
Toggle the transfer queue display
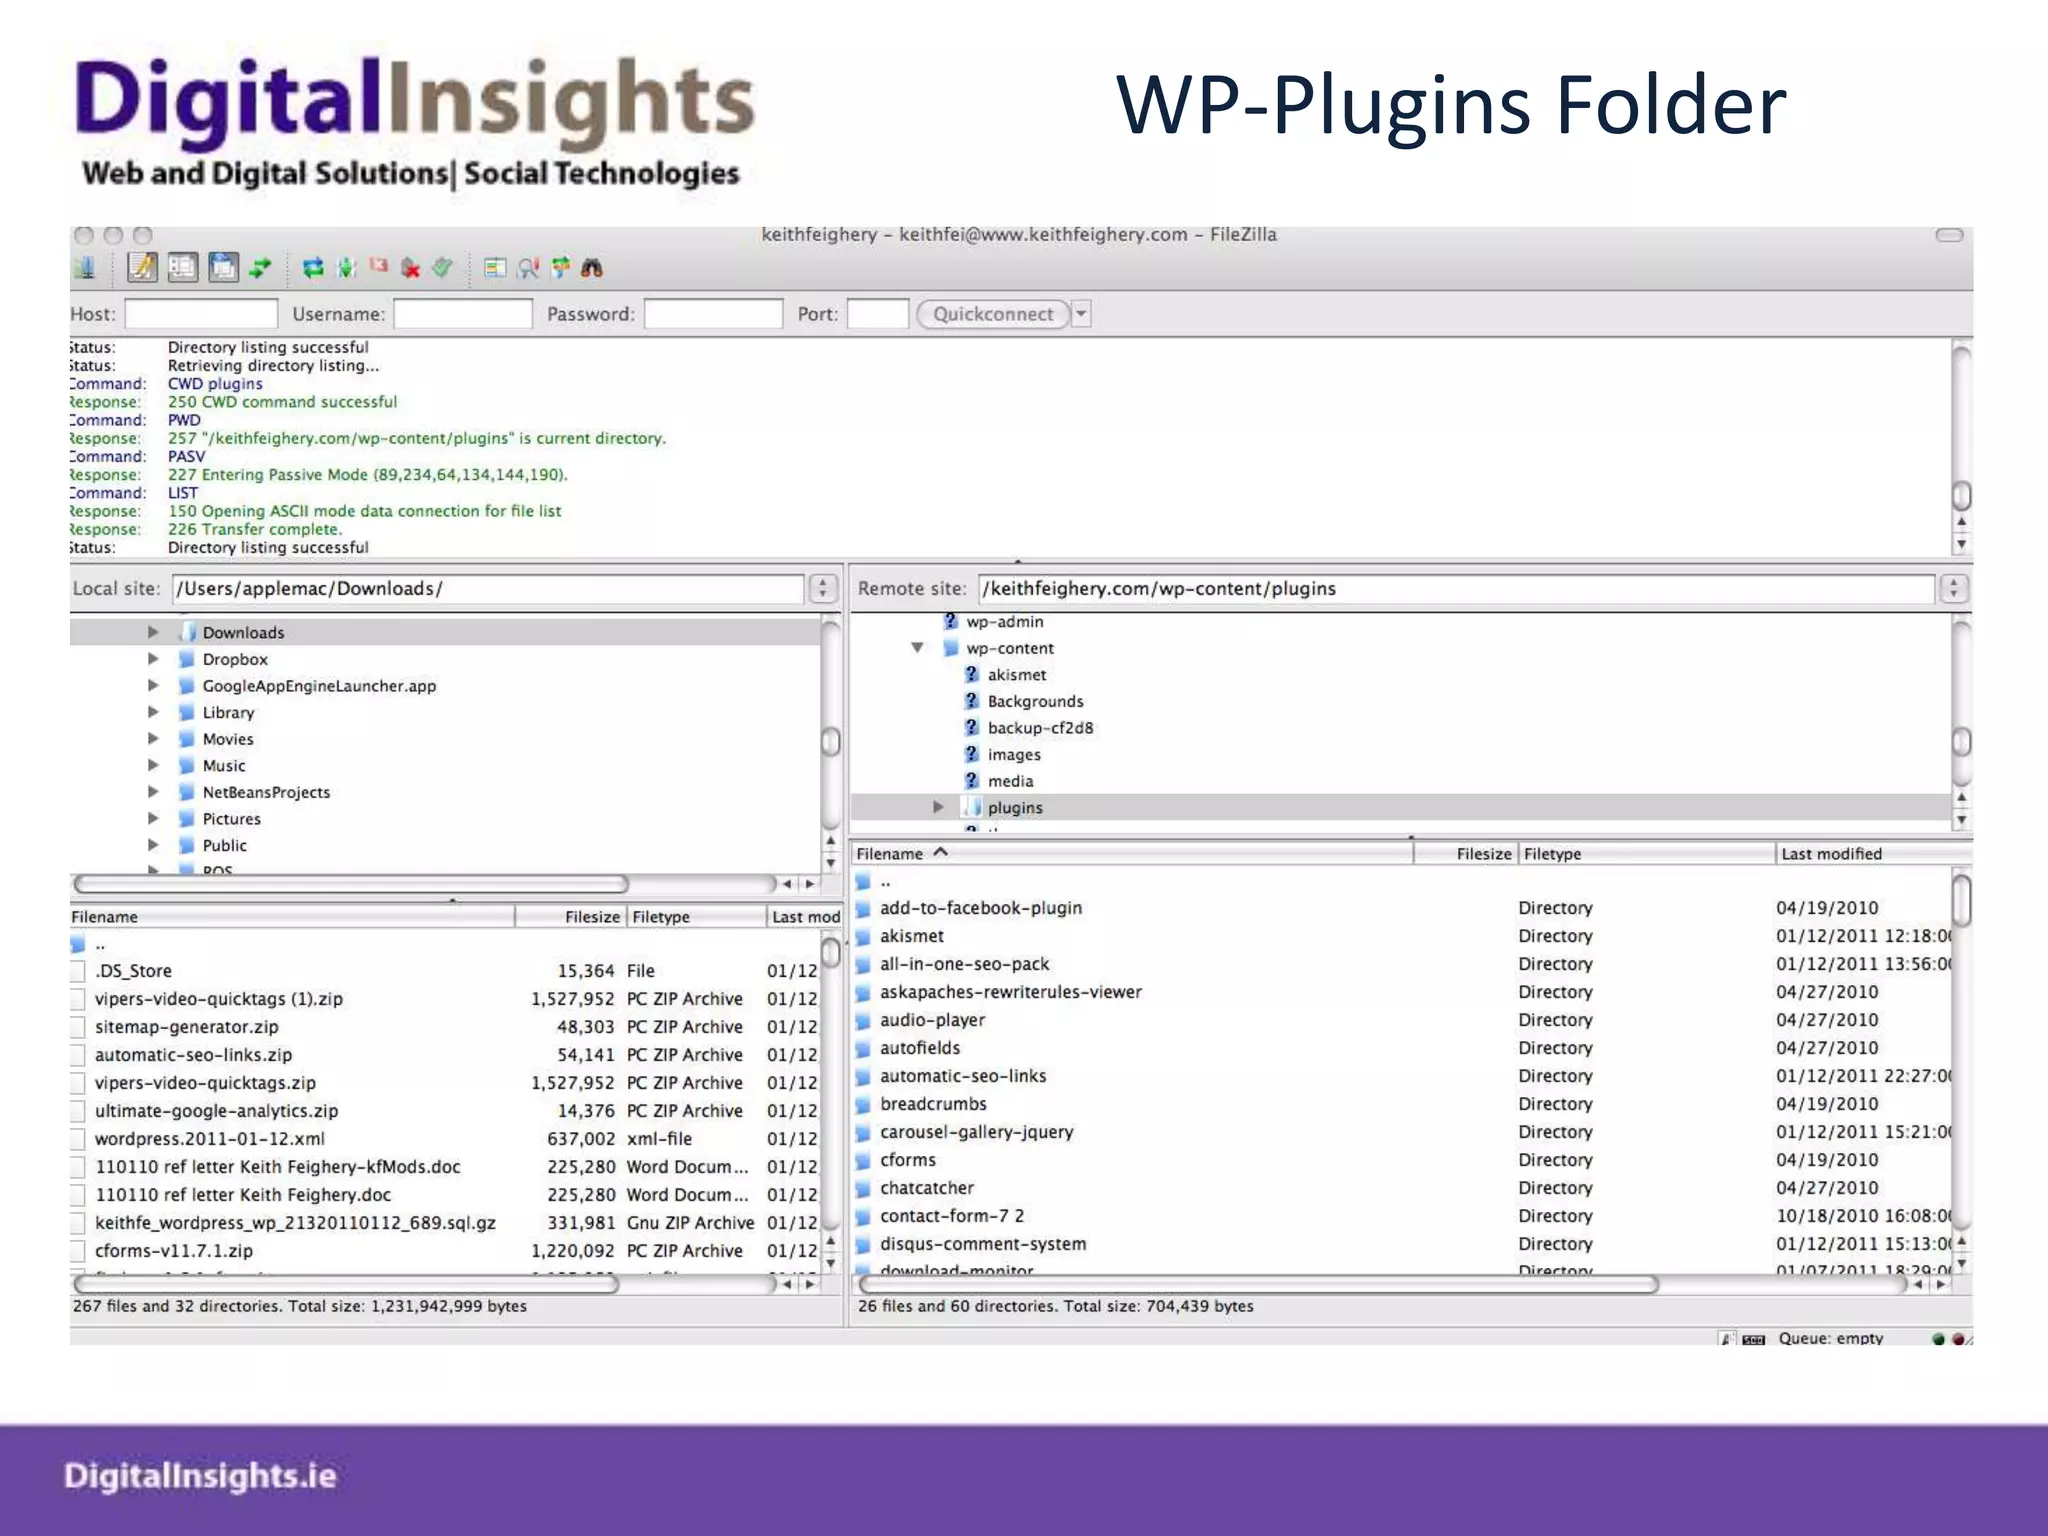(260, 267)
